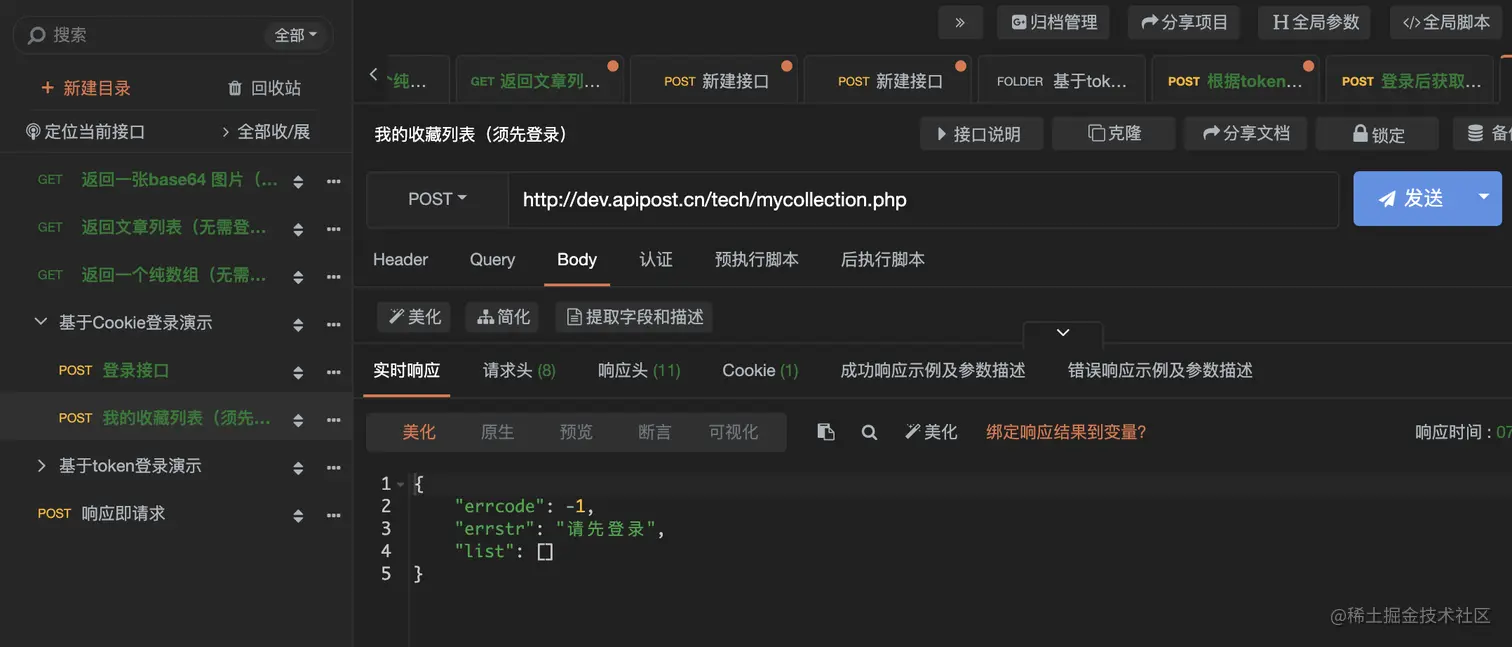
Task: Click 绑定响应结果到变量? link
Action: (1066, 432)
